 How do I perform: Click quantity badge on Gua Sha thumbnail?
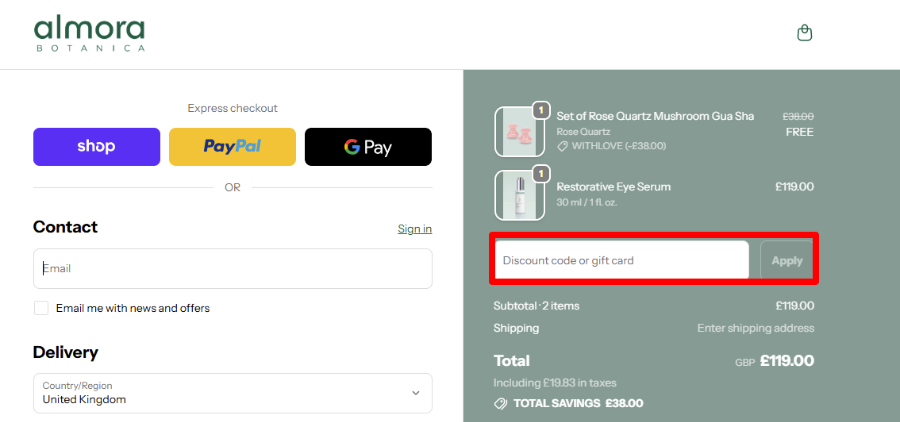pos(541,110)
